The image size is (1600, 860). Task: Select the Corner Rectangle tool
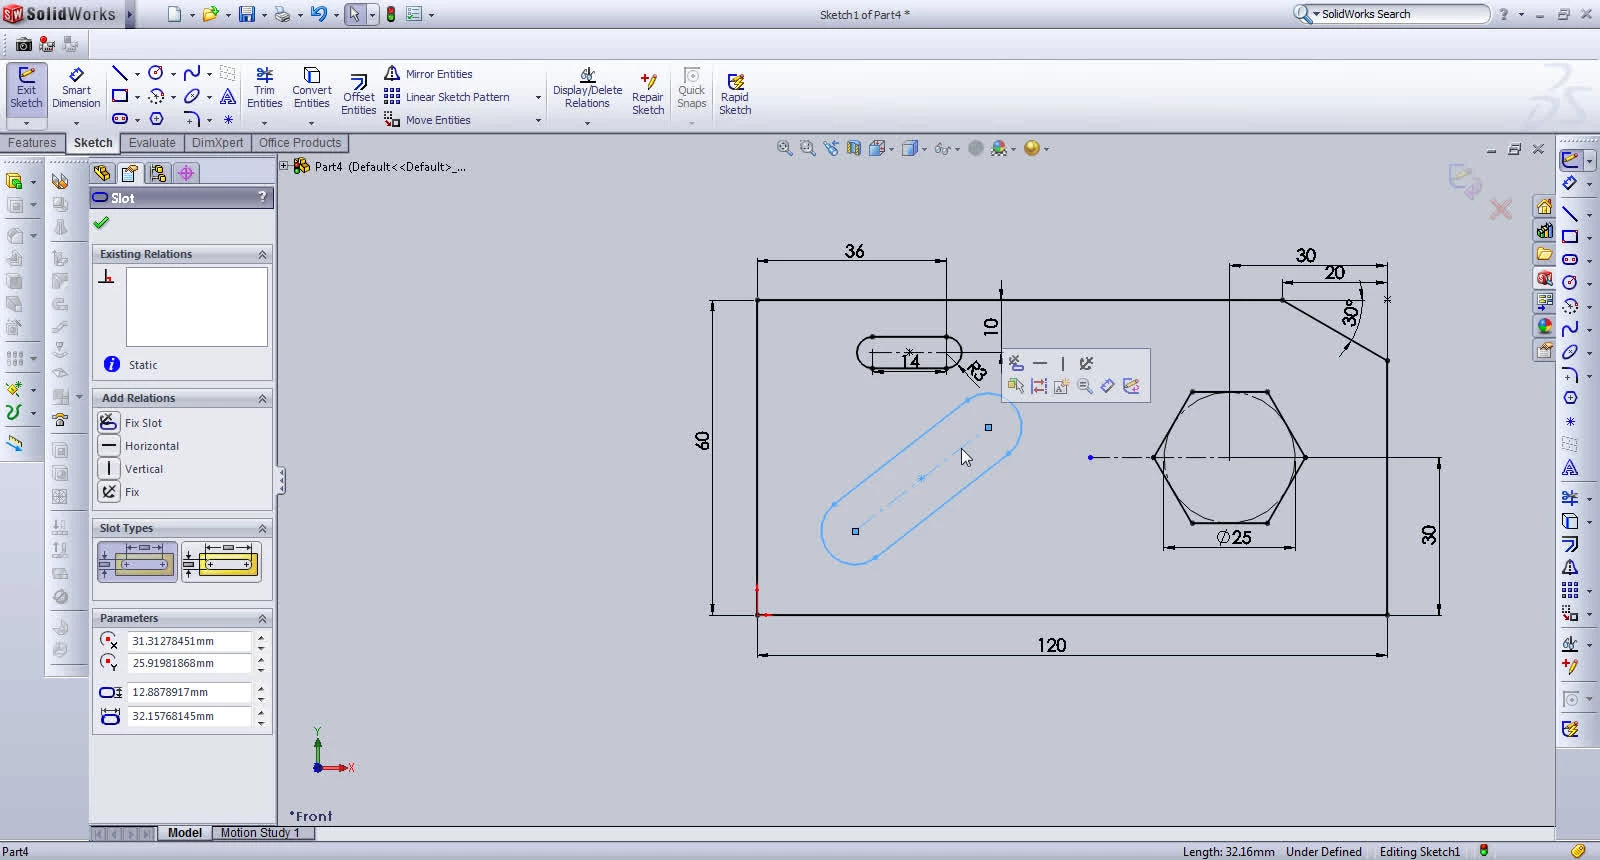click(120, 96)
